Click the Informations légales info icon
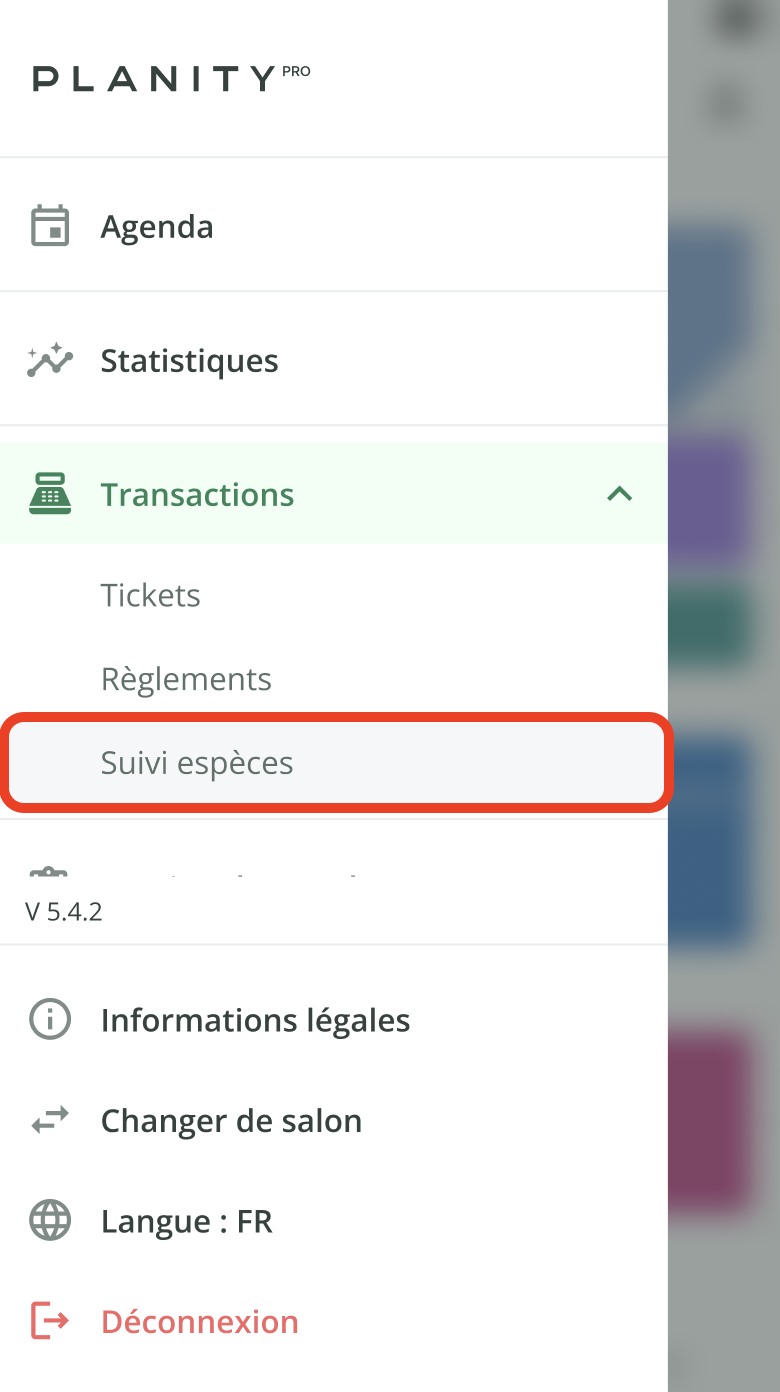 pyautogui.click(x=50, y=1020)
